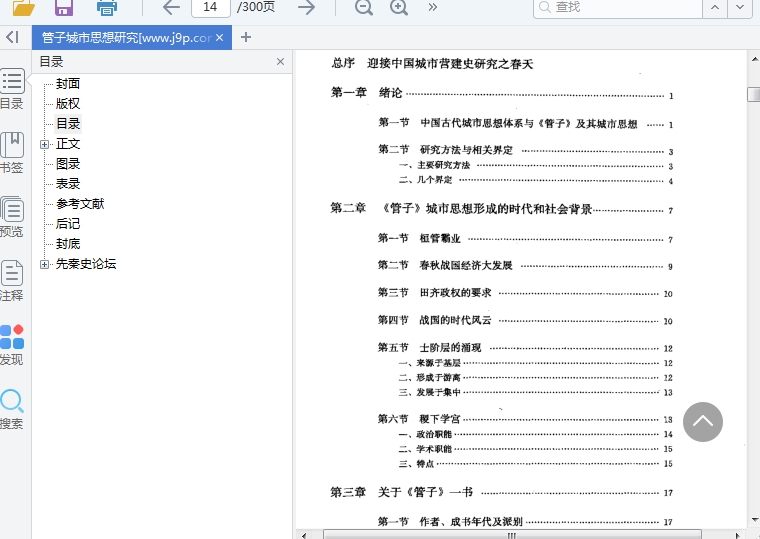Select 先秦史论坛 in the outline tree
The width and height of the screenshot is (760, 539).
click(x=86, y=264)
